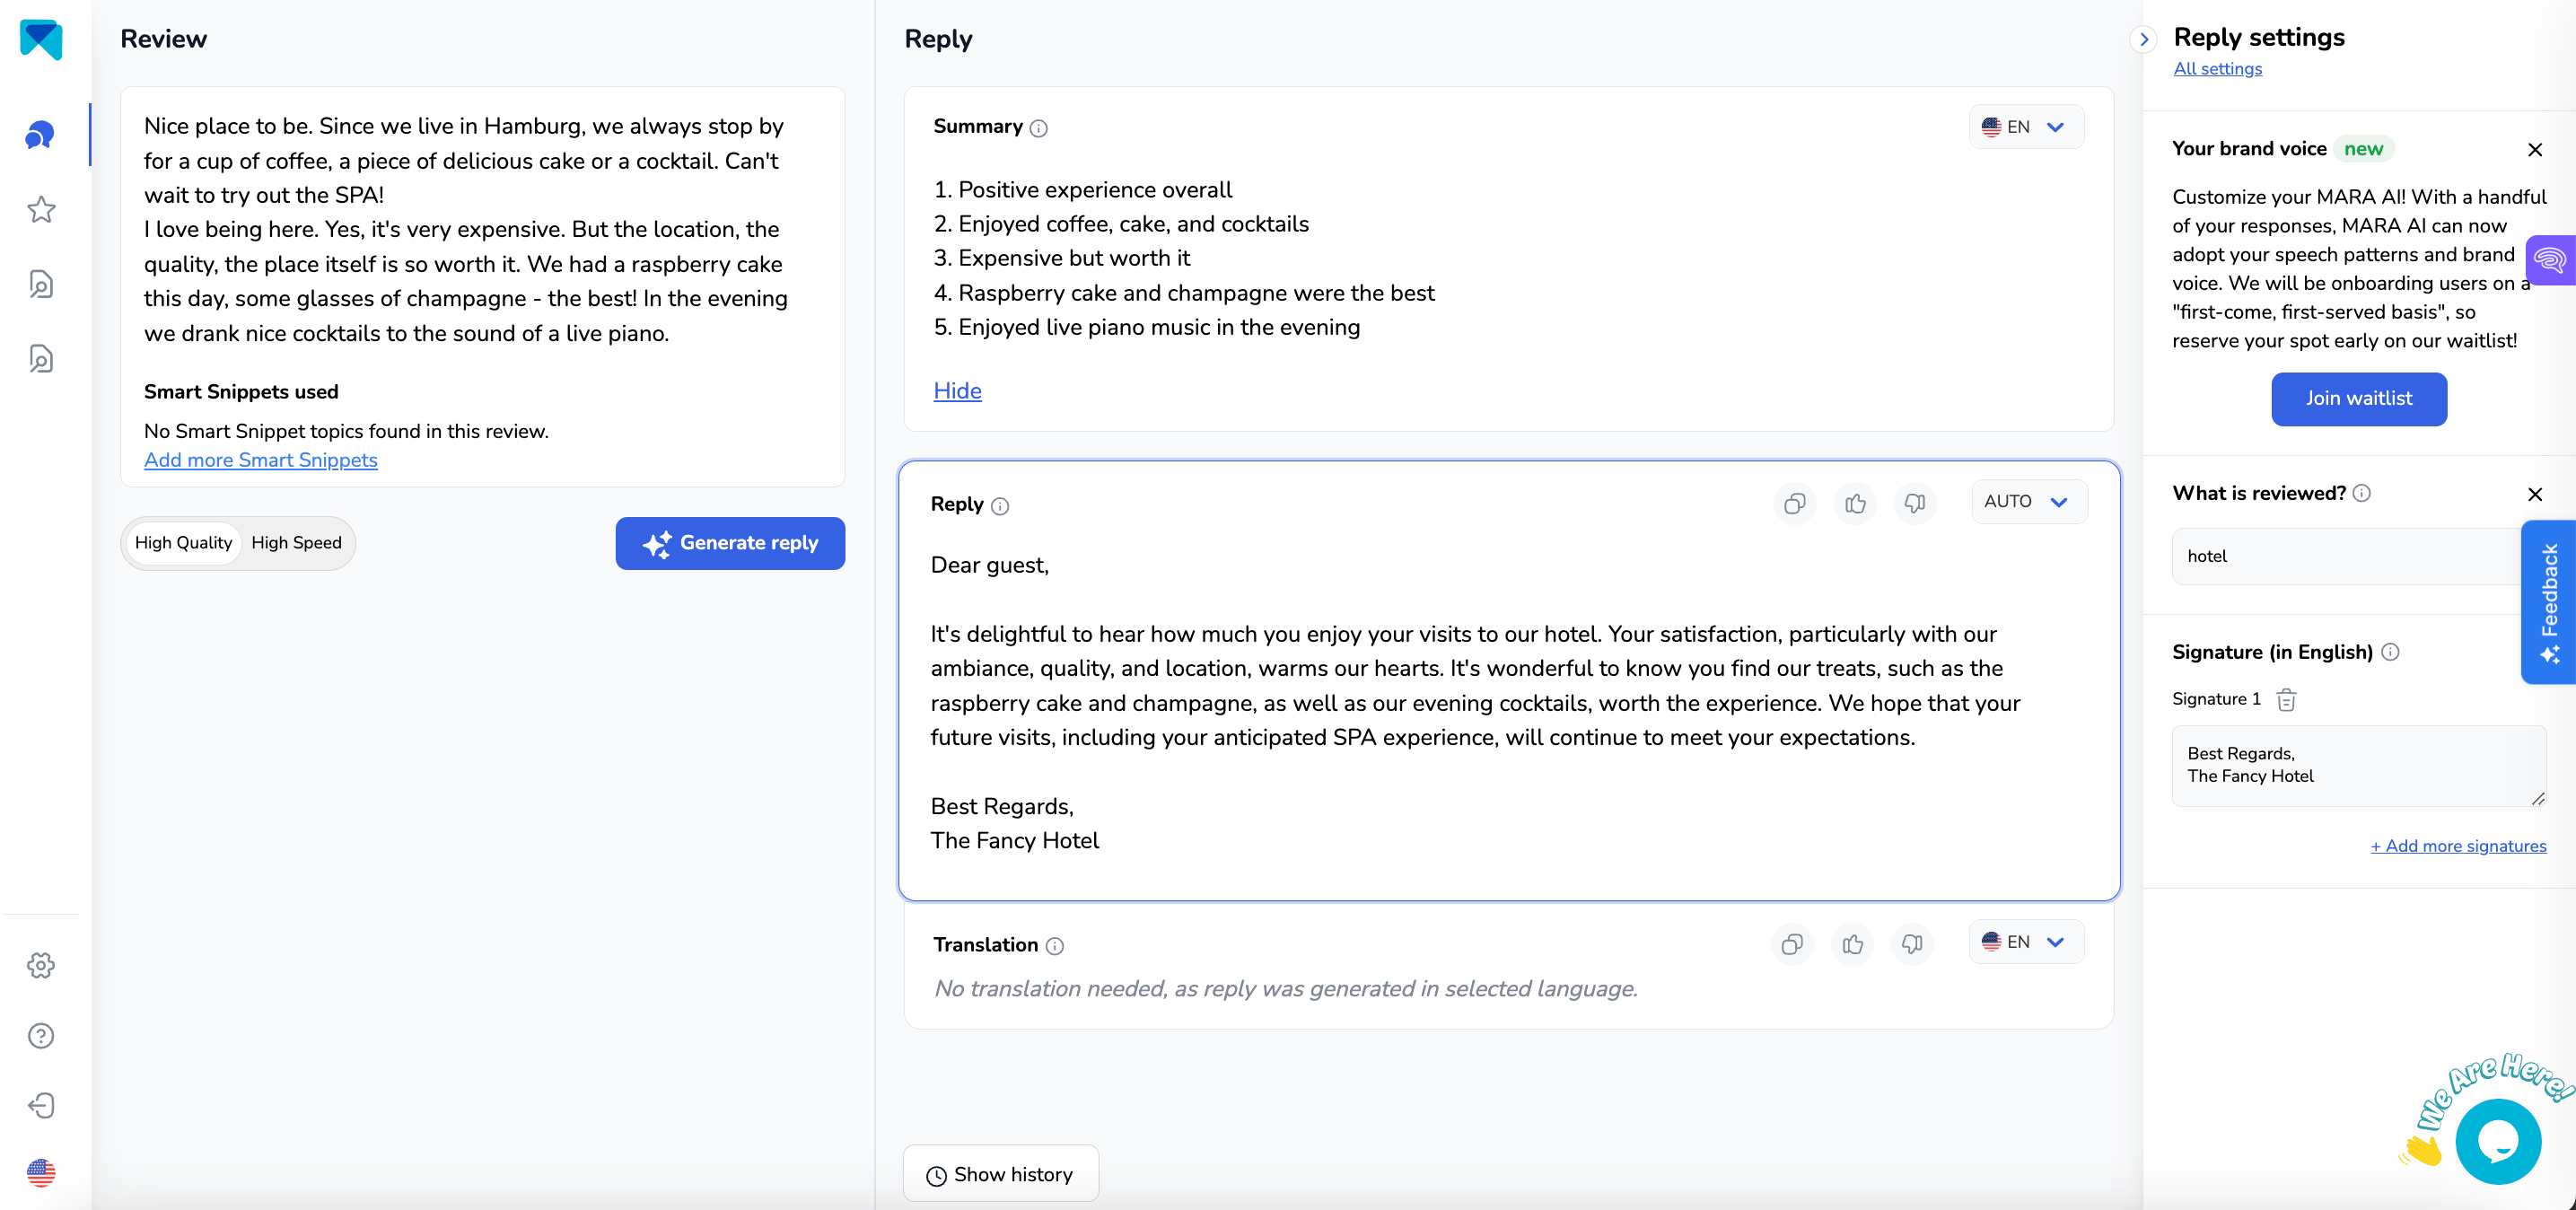Edit the Signature 1 text area

tap(2359, 765)
